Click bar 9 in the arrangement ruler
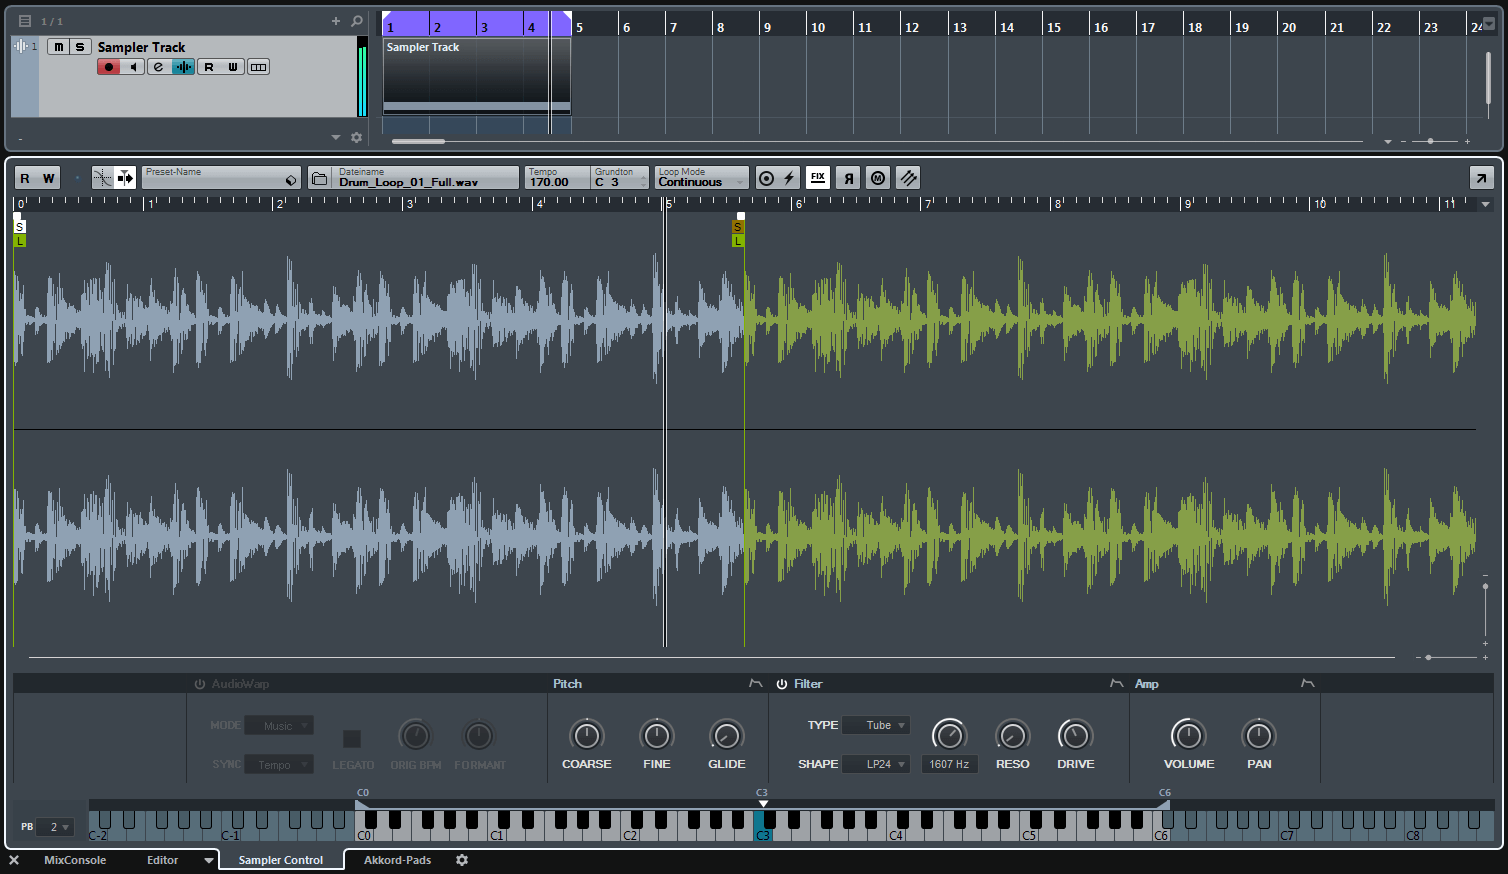 (767, 27)
